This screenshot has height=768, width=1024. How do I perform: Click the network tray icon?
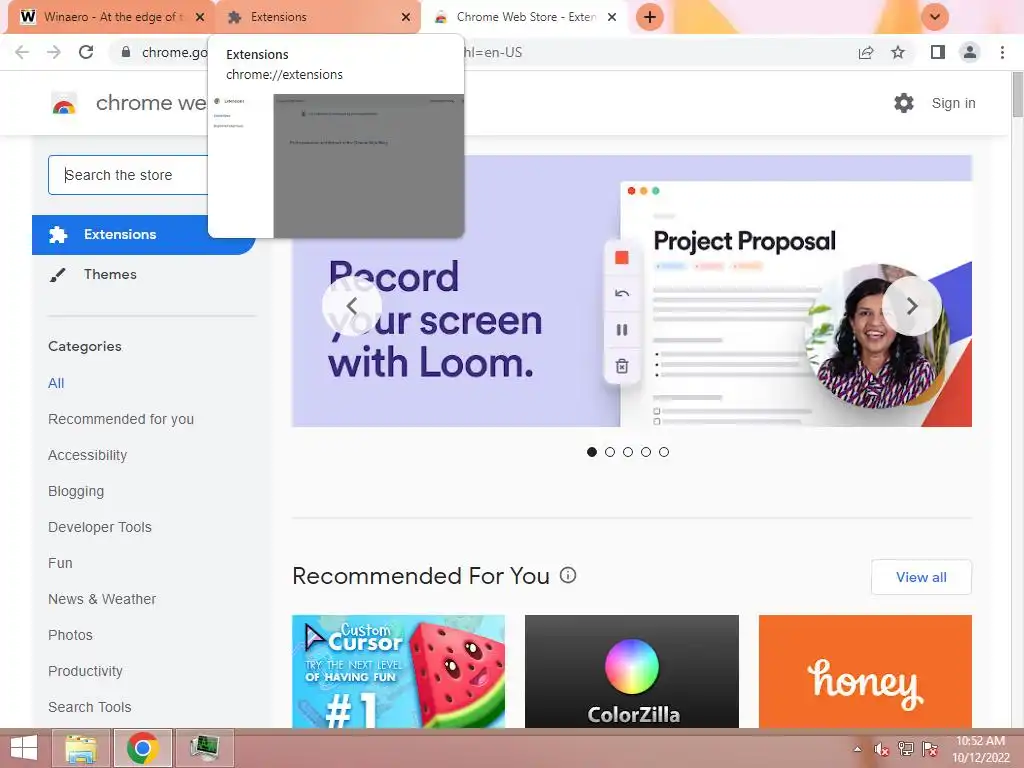coord(906,749)
